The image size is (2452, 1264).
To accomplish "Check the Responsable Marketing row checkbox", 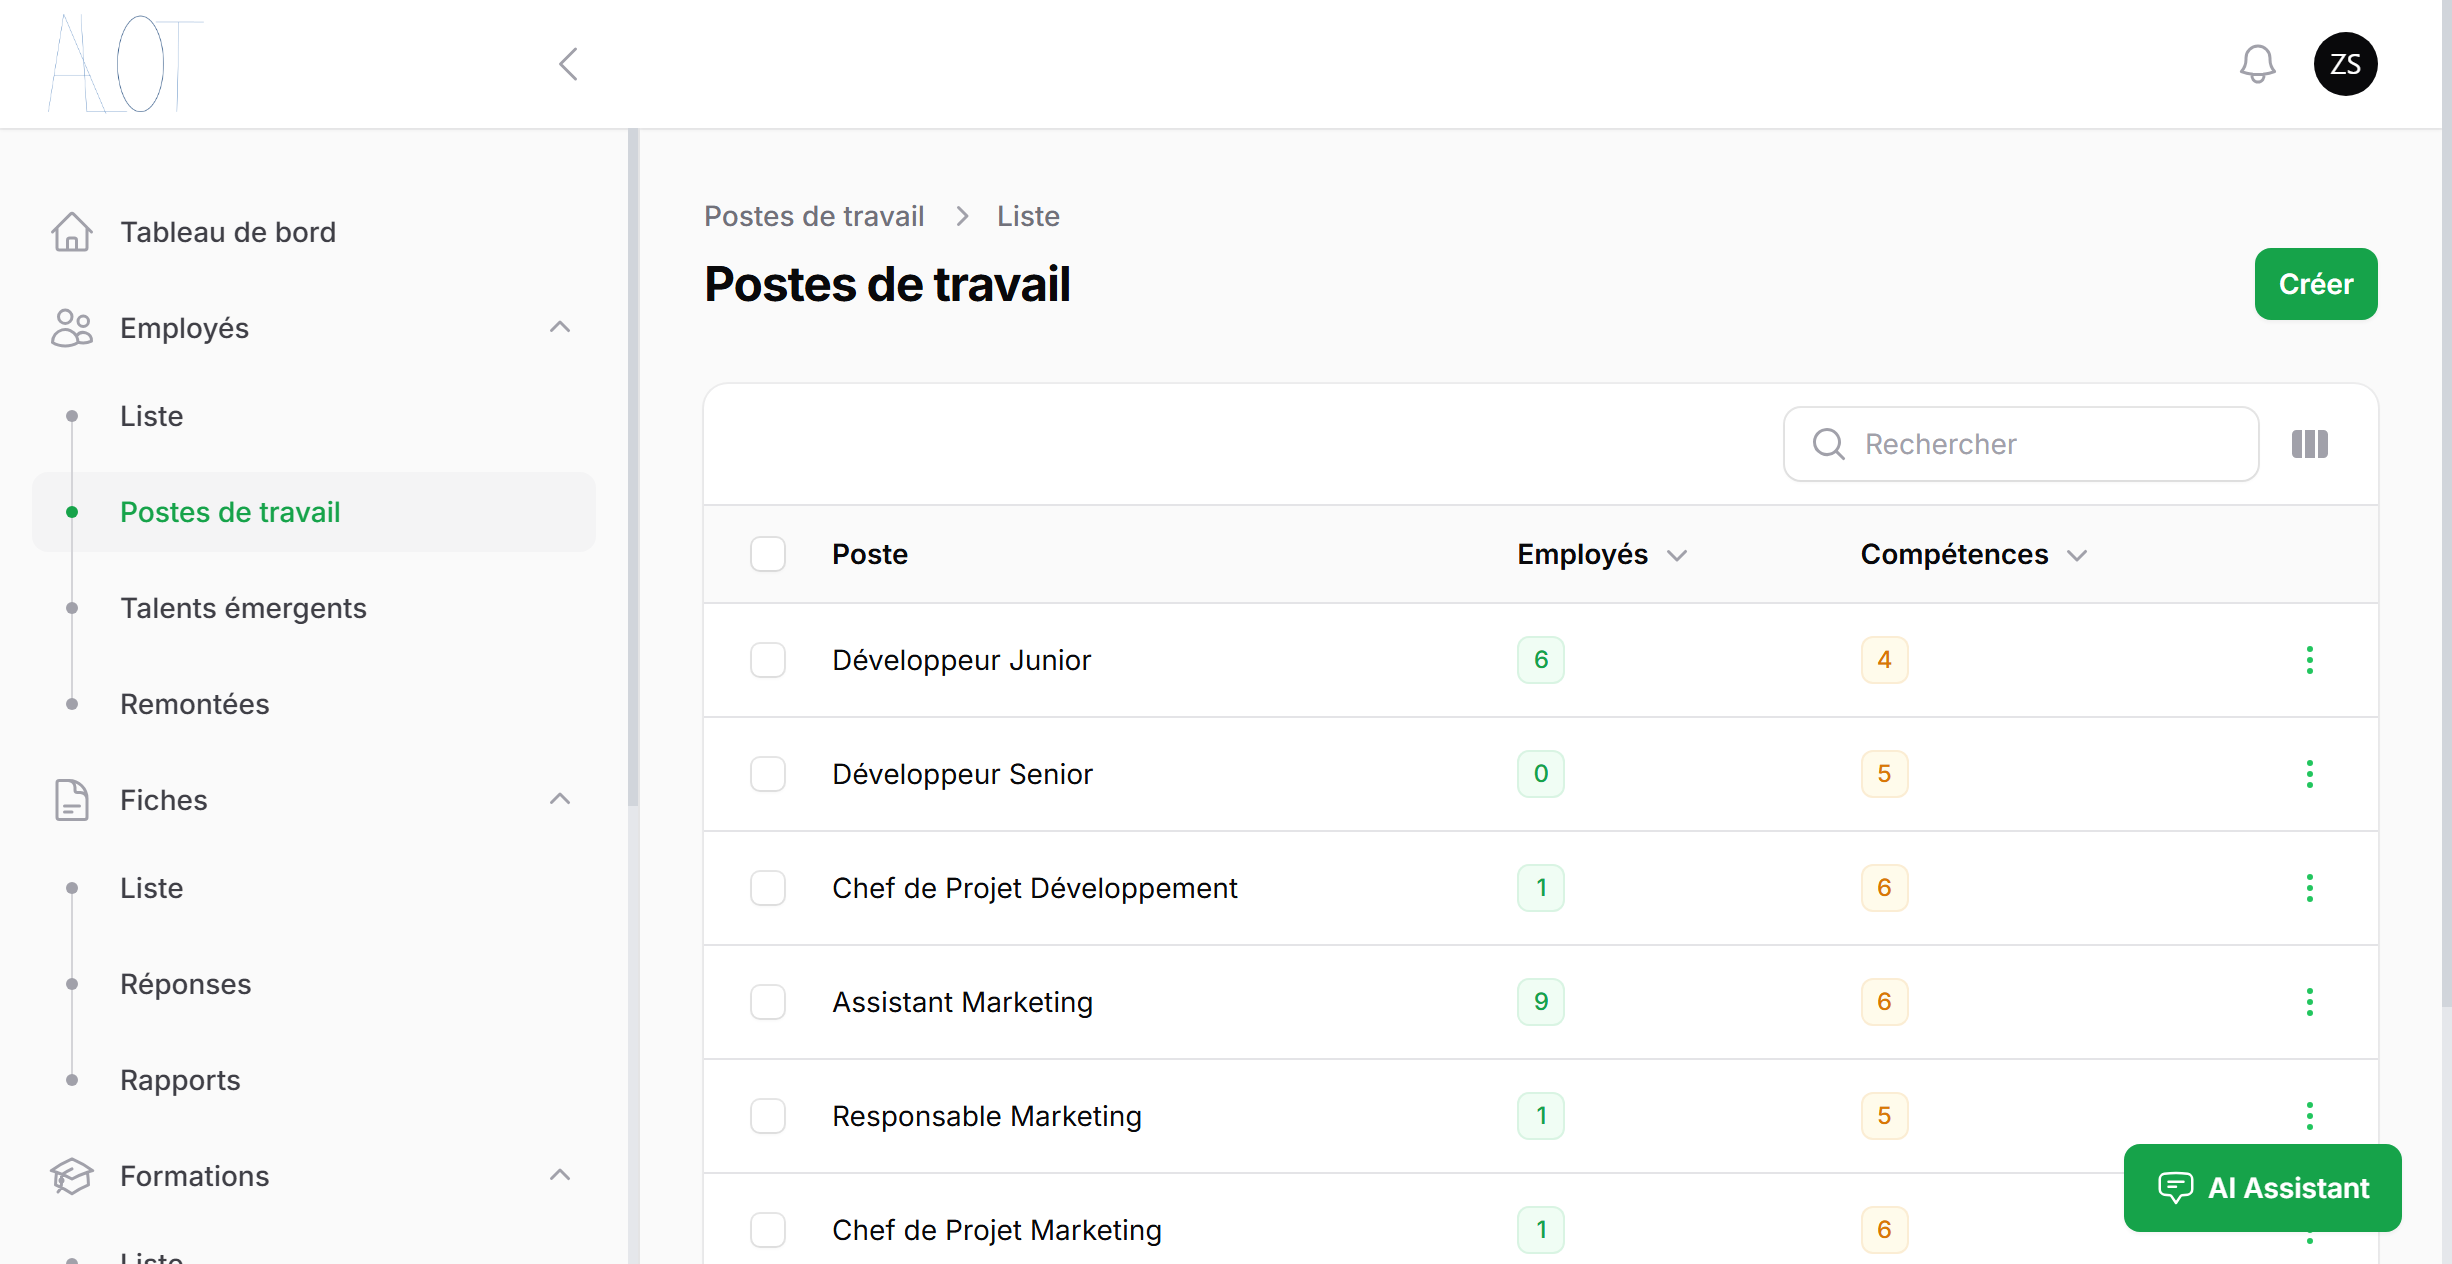I will click(768, 1116).
